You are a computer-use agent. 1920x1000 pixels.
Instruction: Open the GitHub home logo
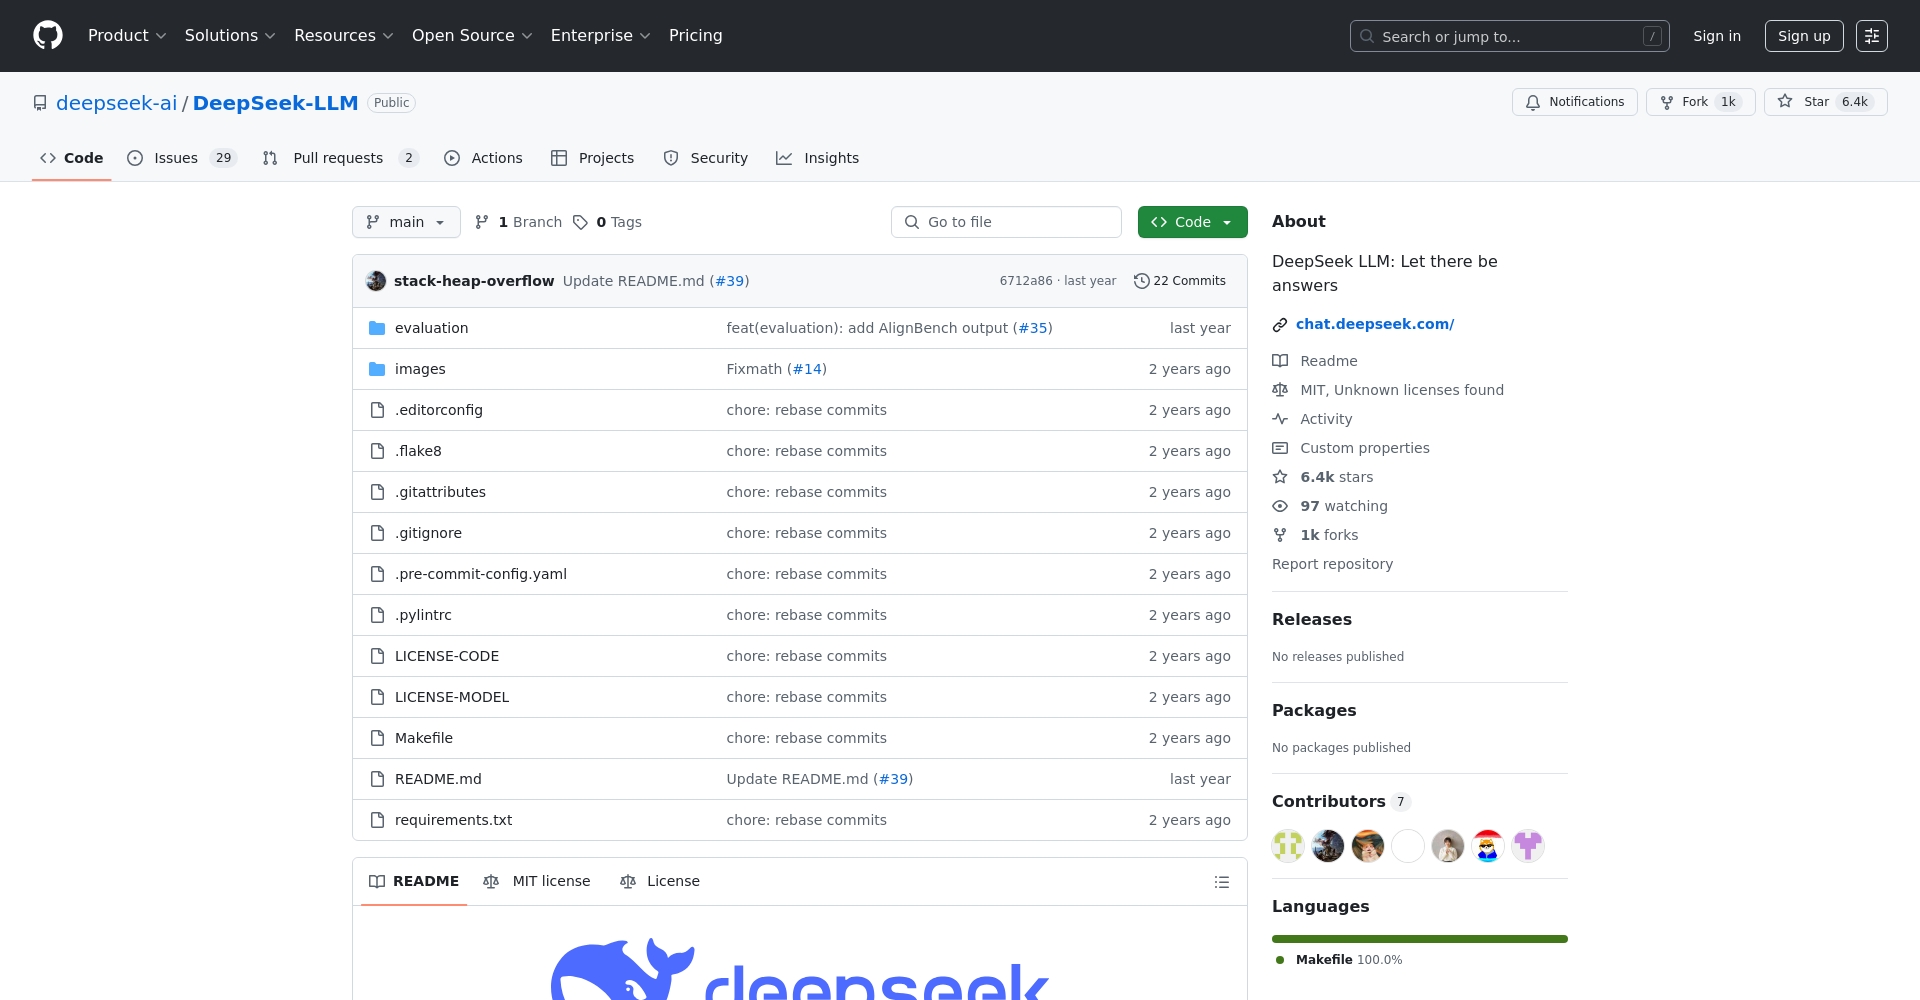(48, 36)
